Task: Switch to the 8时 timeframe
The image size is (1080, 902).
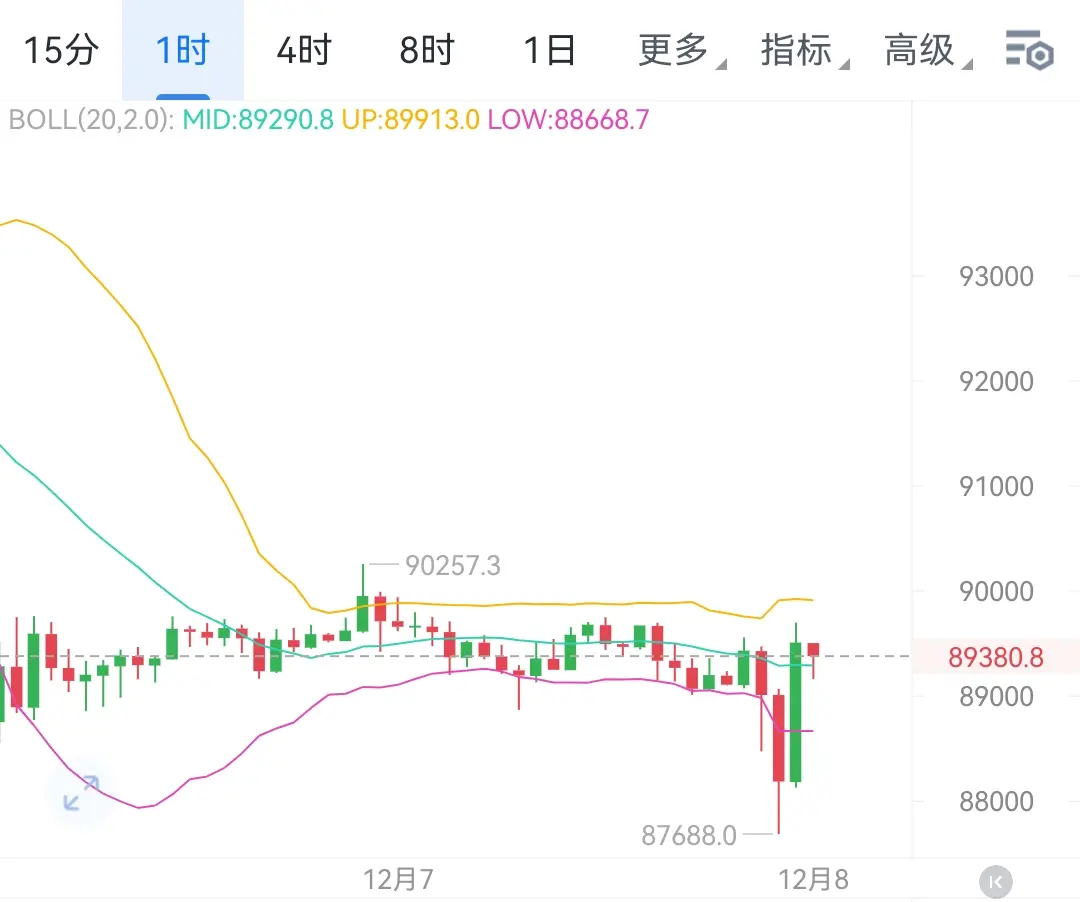Action: (x=427, y=50)
